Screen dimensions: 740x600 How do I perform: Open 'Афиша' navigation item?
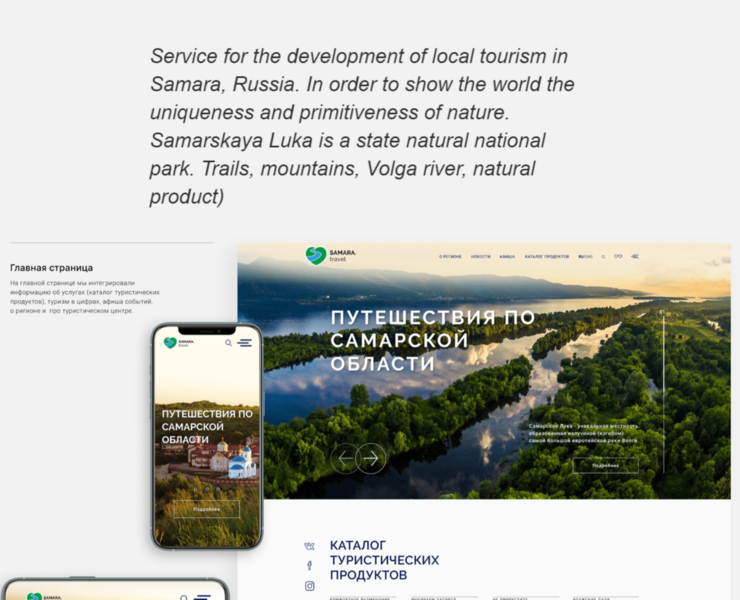(x=507, y=257)
